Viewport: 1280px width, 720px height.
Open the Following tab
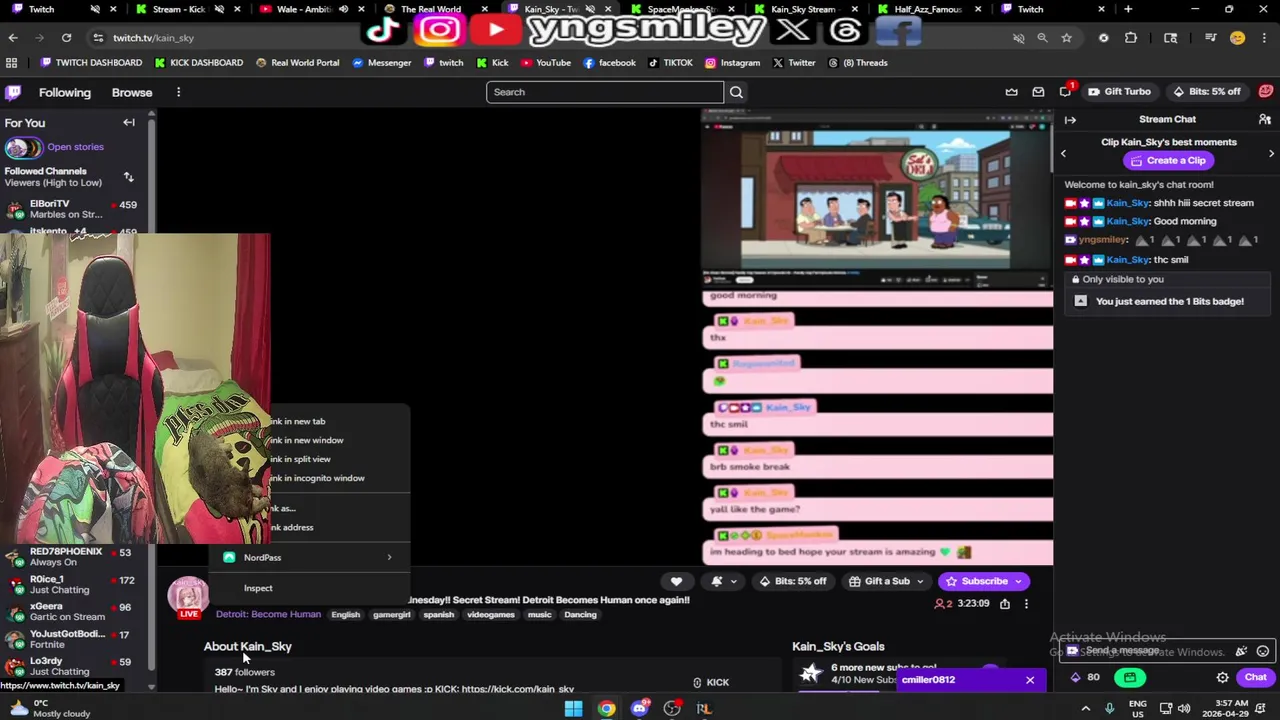click(65, 92)
